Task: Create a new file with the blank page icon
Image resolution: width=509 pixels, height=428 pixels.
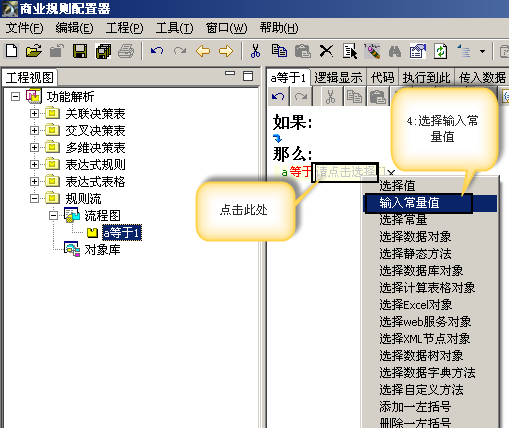Action: [x=12, y=51]
